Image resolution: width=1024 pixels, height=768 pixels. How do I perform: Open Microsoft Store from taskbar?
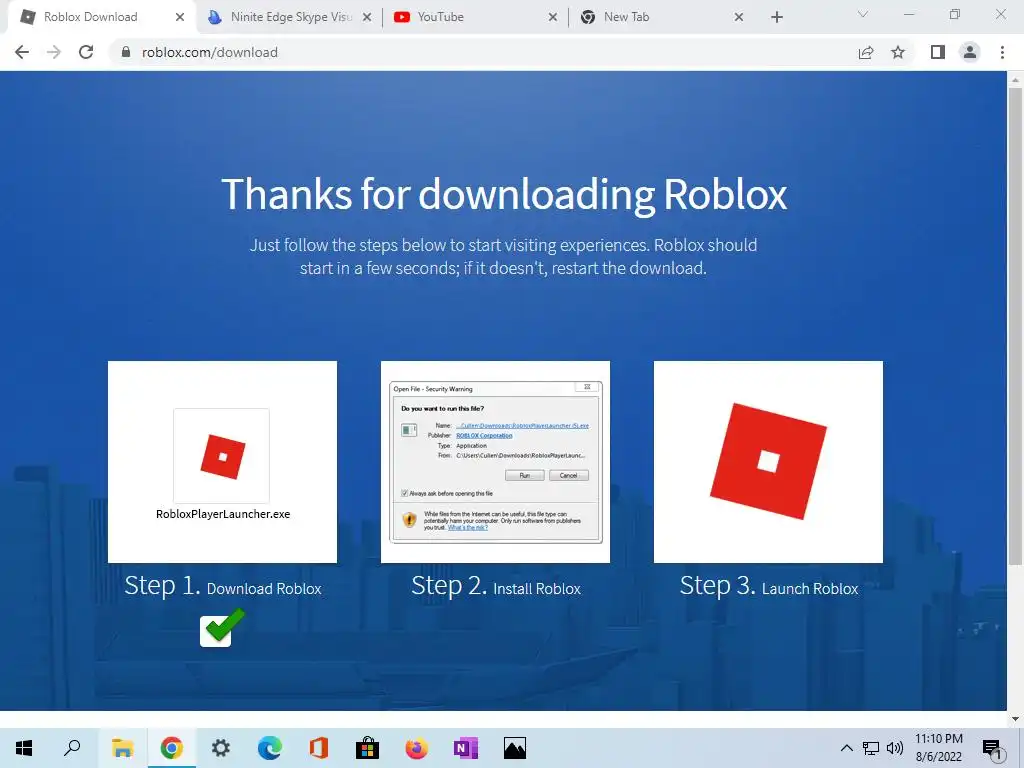(368, 748)
